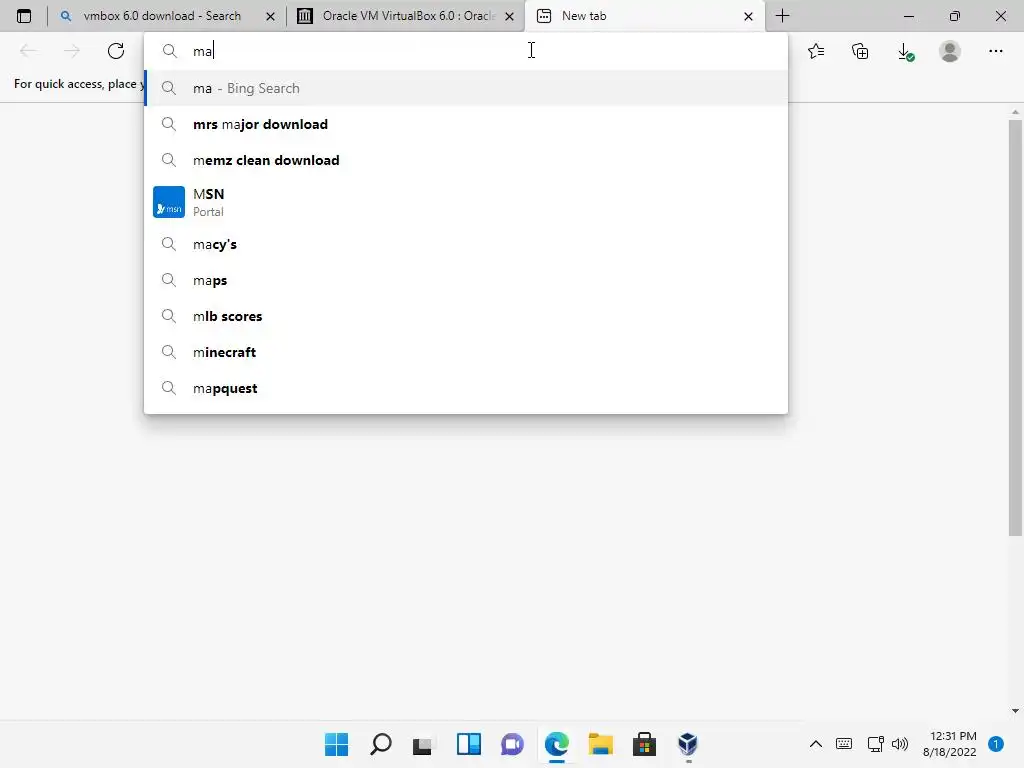
Task: Click the browser Forward arrow
Action: pos(72,51)
